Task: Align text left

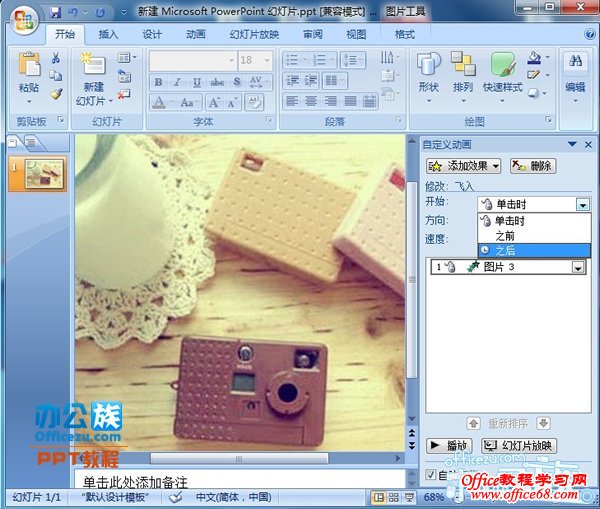Action: (x=292, y=101)
